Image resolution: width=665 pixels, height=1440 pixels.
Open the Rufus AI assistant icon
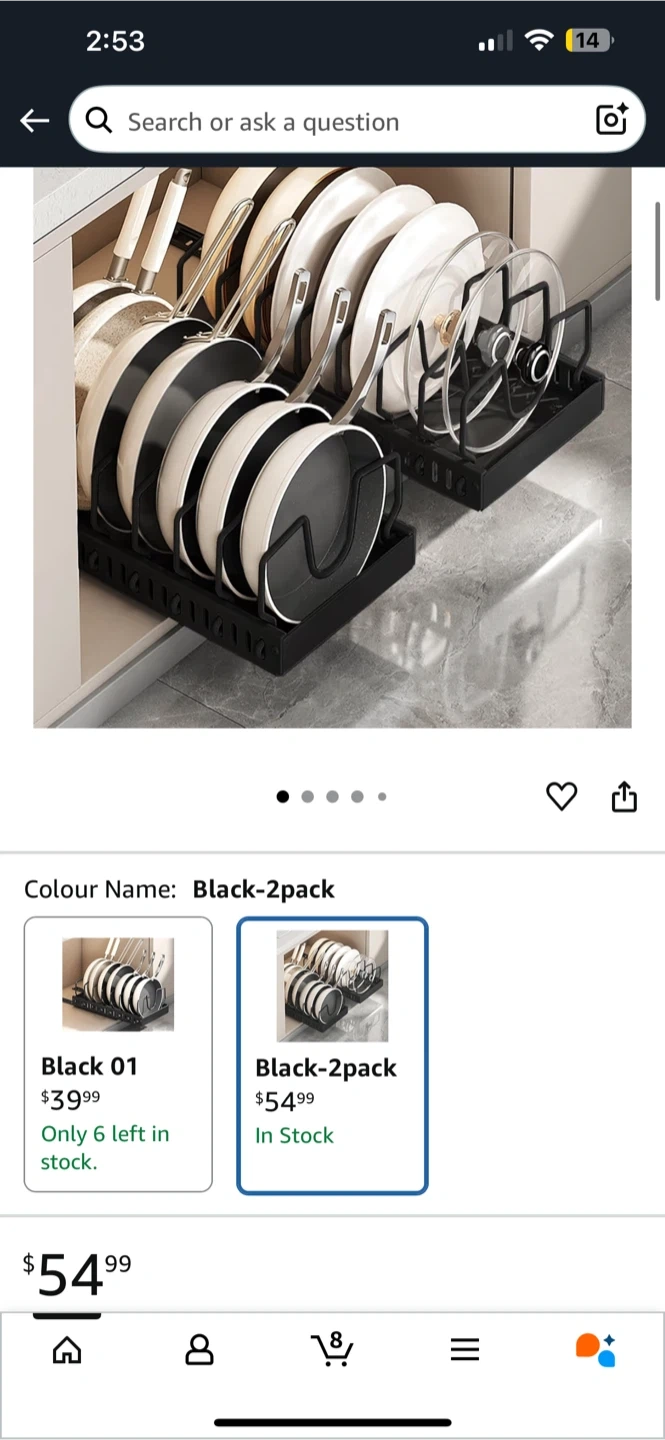(596, 1349)
